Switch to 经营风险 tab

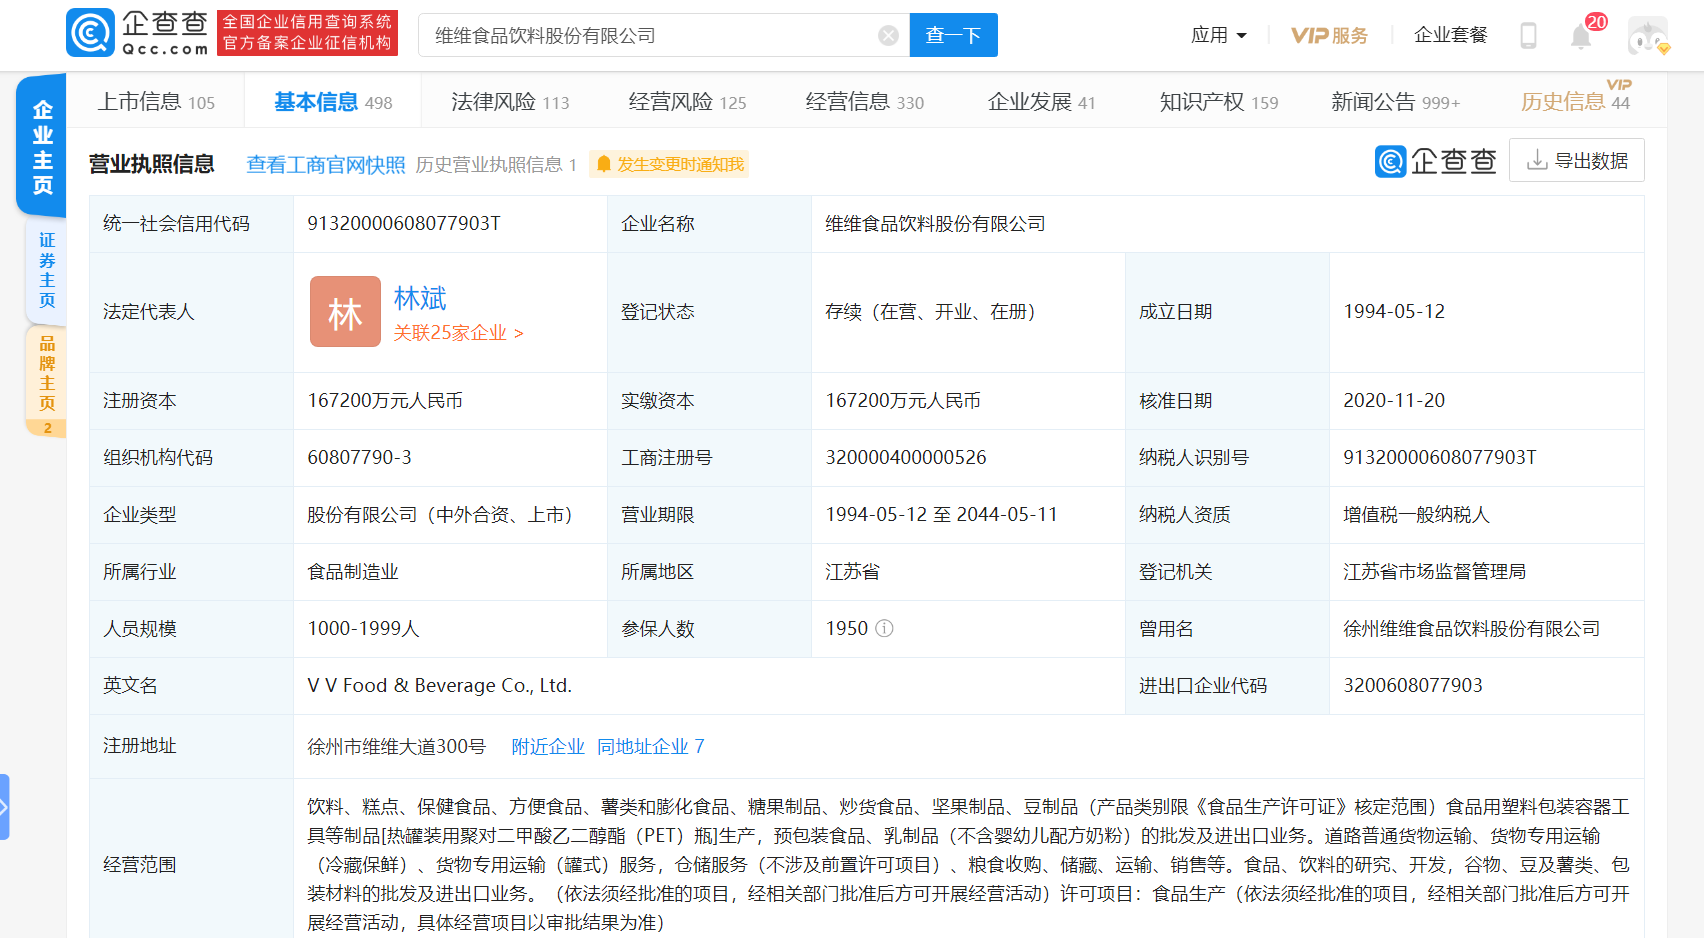tap(687, 102)
